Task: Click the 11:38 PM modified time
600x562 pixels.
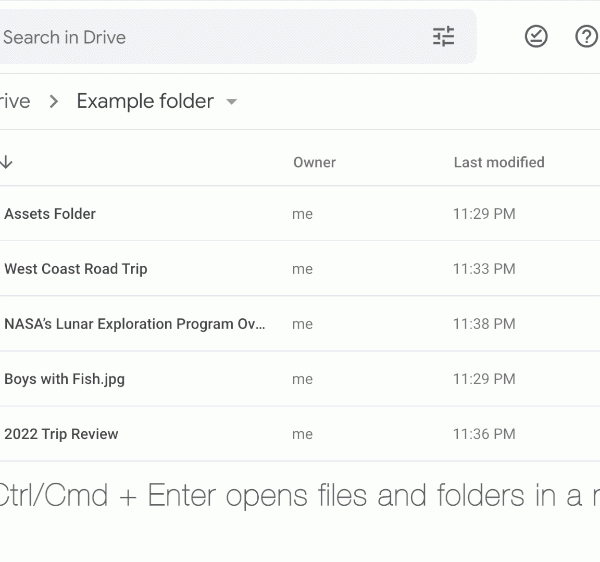Action: [484, 324]
